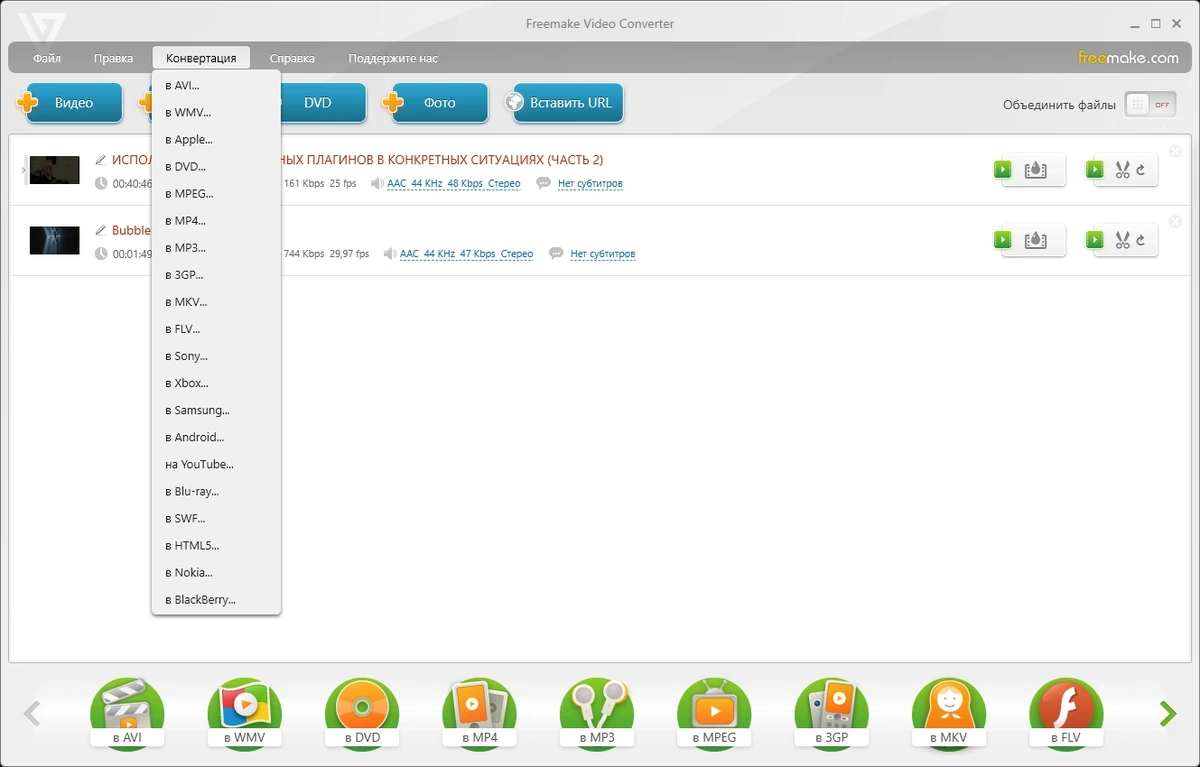This screenshot has width=1200, height=767.
Task: Choose the WMV format icon in bottom bar
Action: (244, 713)
